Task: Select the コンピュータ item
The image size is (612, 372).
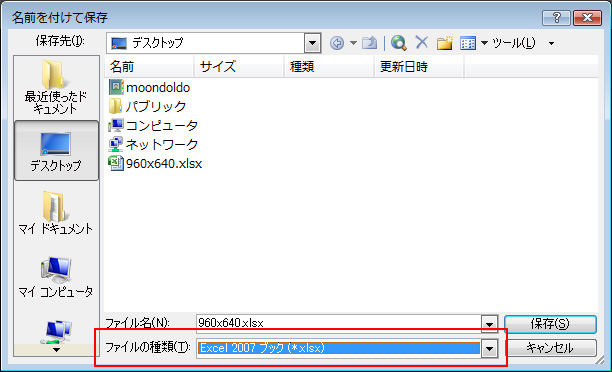Action: pos(153,125)
